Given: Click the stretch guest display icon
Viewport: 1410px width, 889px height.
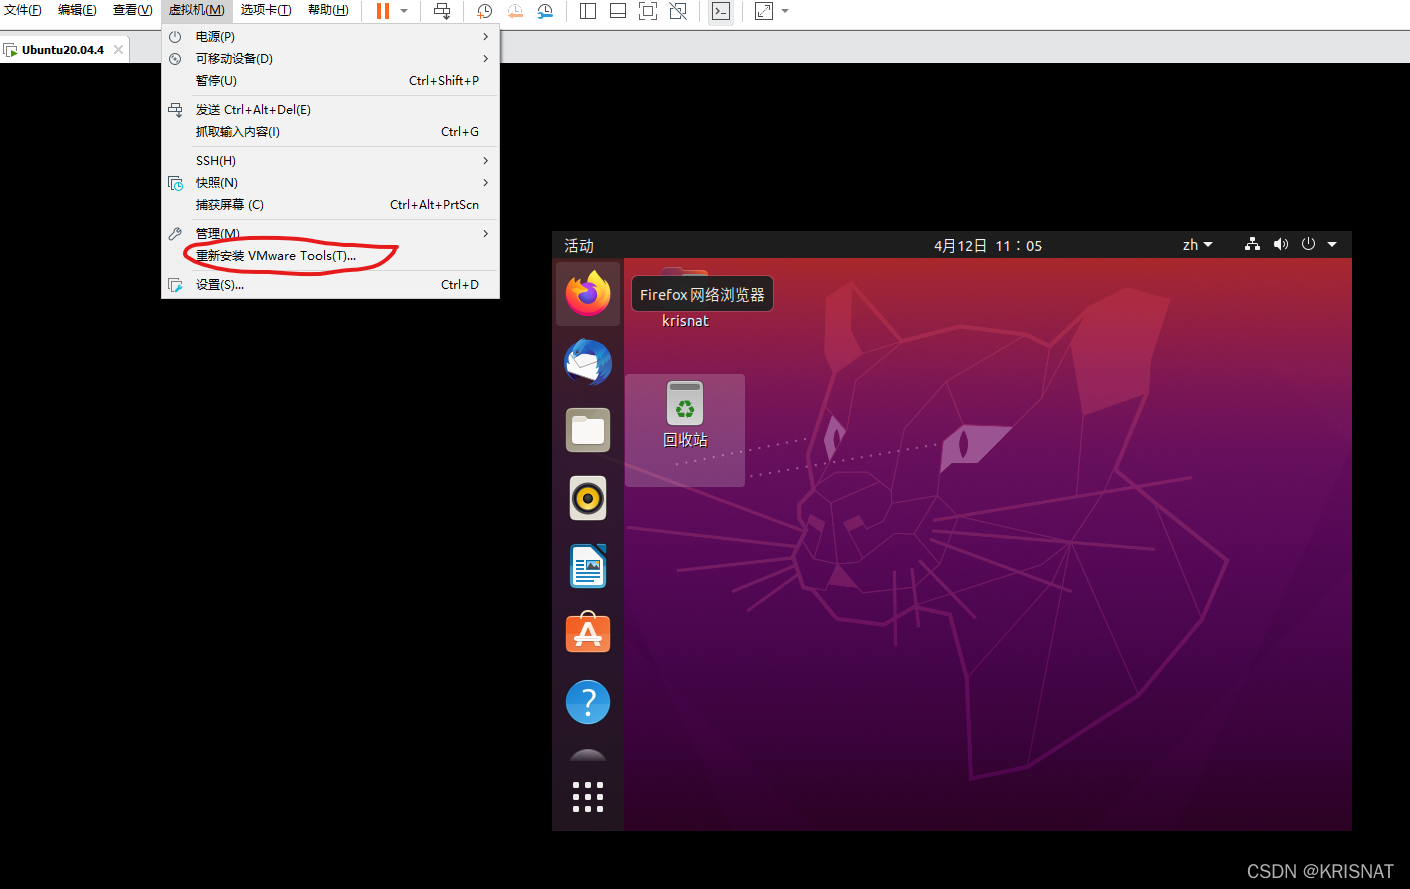Looking at the screenshot, I should click(763, 11).
